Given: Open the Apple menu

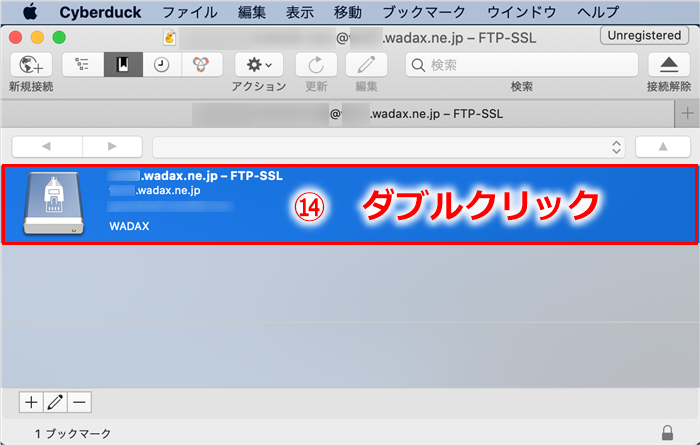Looking at the screenshot, I should [x=30, y=12].
